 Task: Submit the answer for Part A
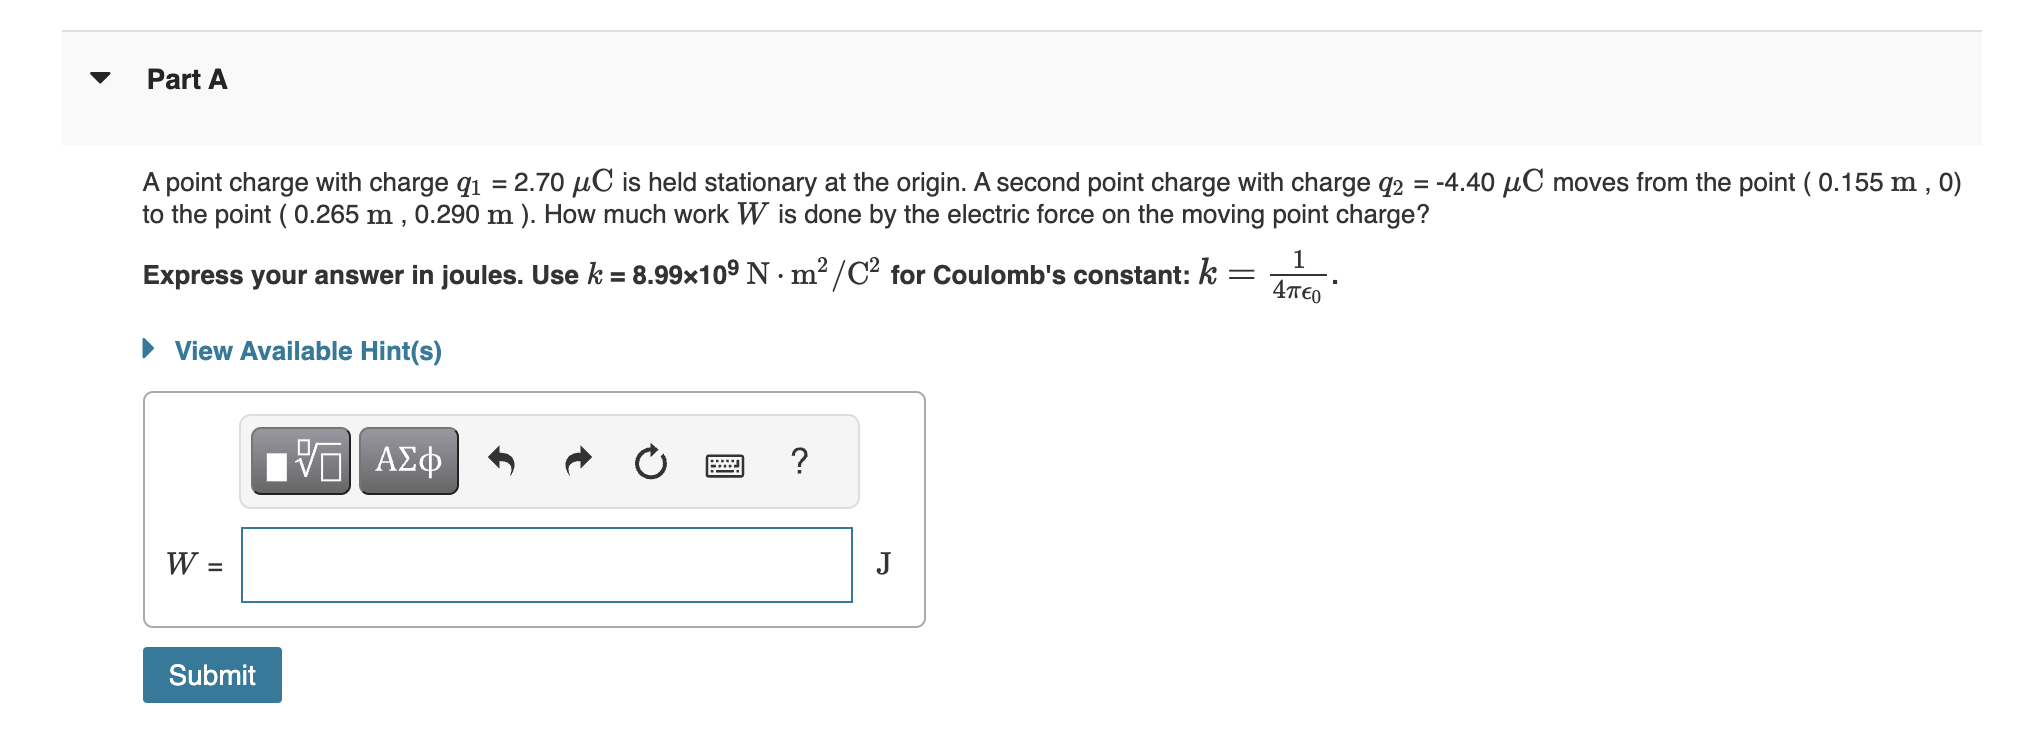click(211, 675)
